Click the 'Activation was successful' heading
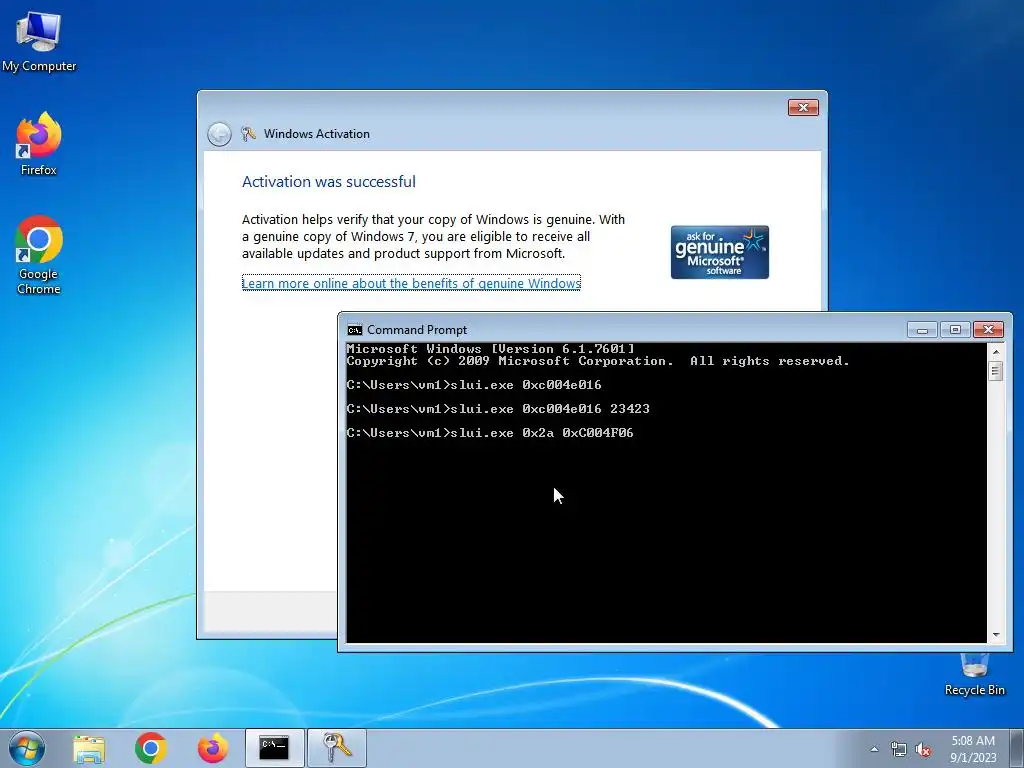The image size is (1024, 768). 328,182
